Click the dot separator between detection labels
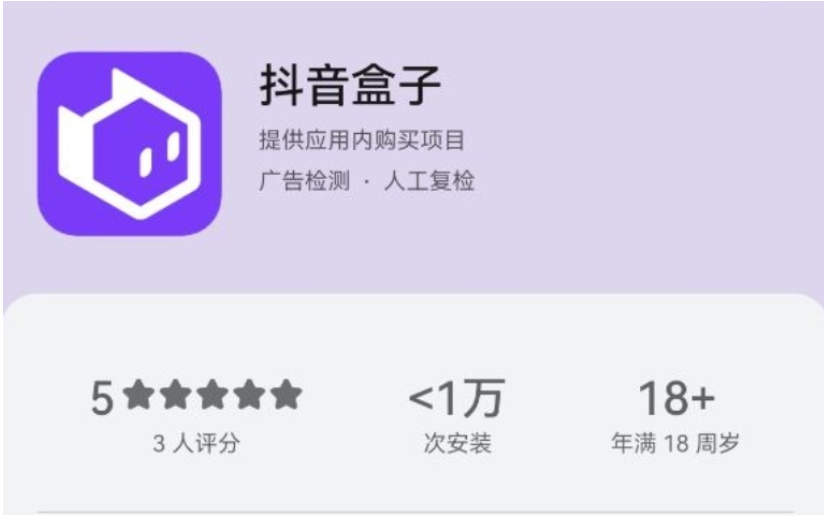 (x=367, y=182)
